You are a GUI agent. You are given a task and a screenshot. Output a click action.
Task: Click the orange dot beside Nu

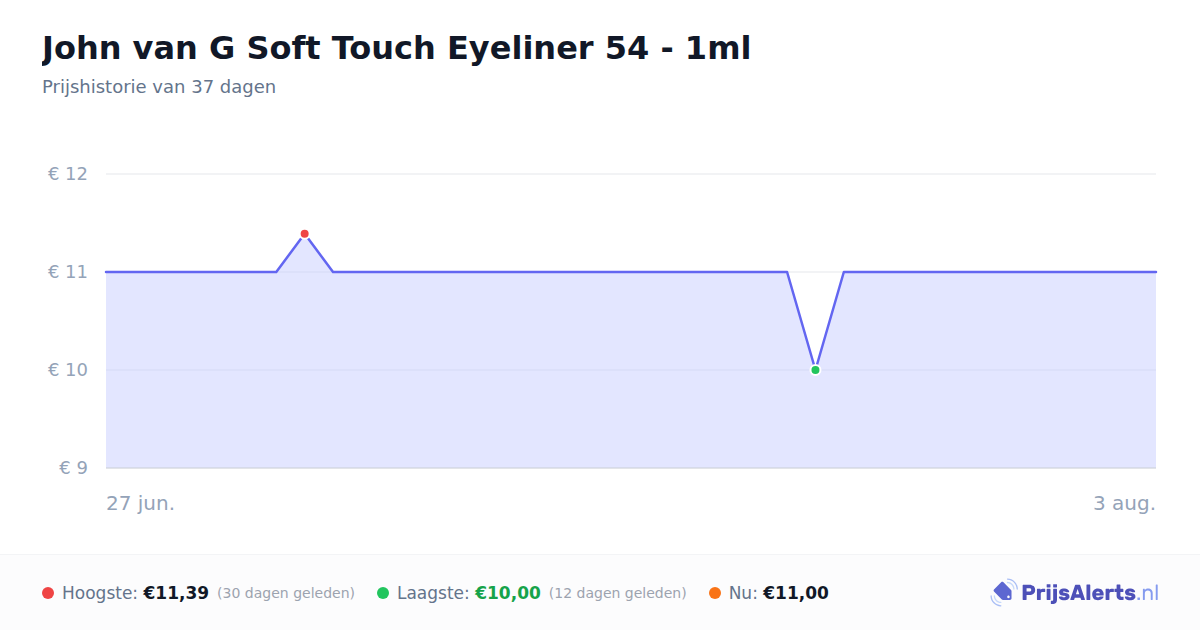[715, 593]
